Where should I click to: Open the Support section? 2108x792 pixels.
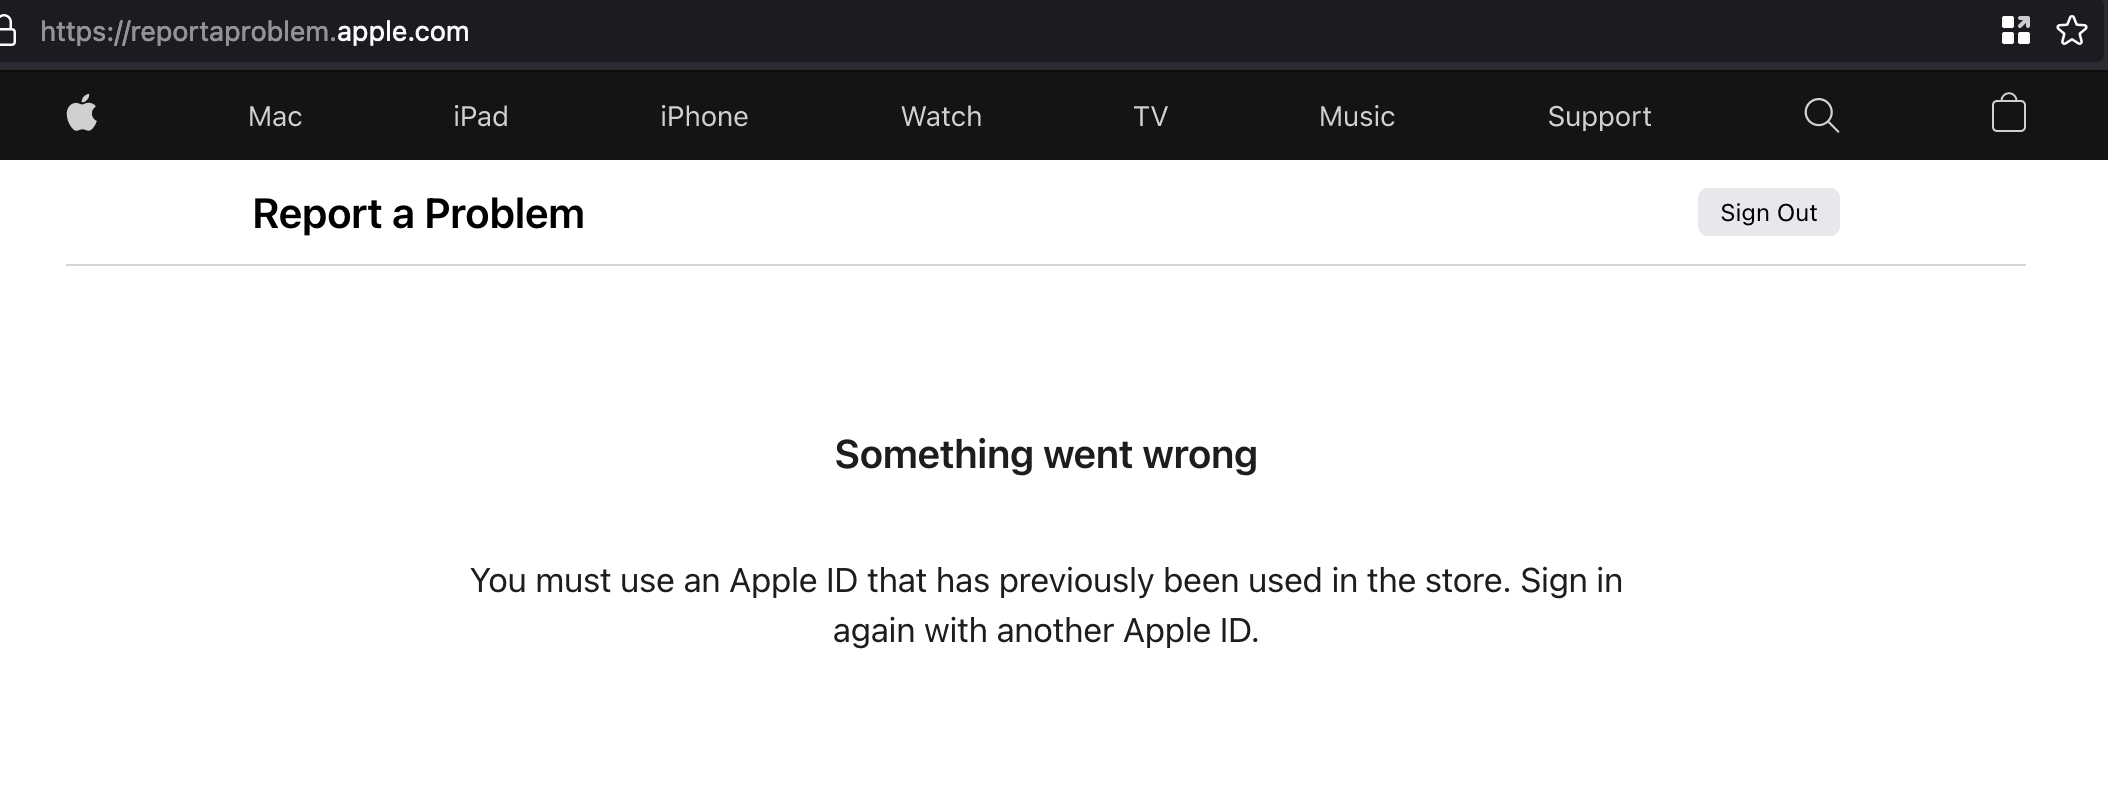[1599, 116]
